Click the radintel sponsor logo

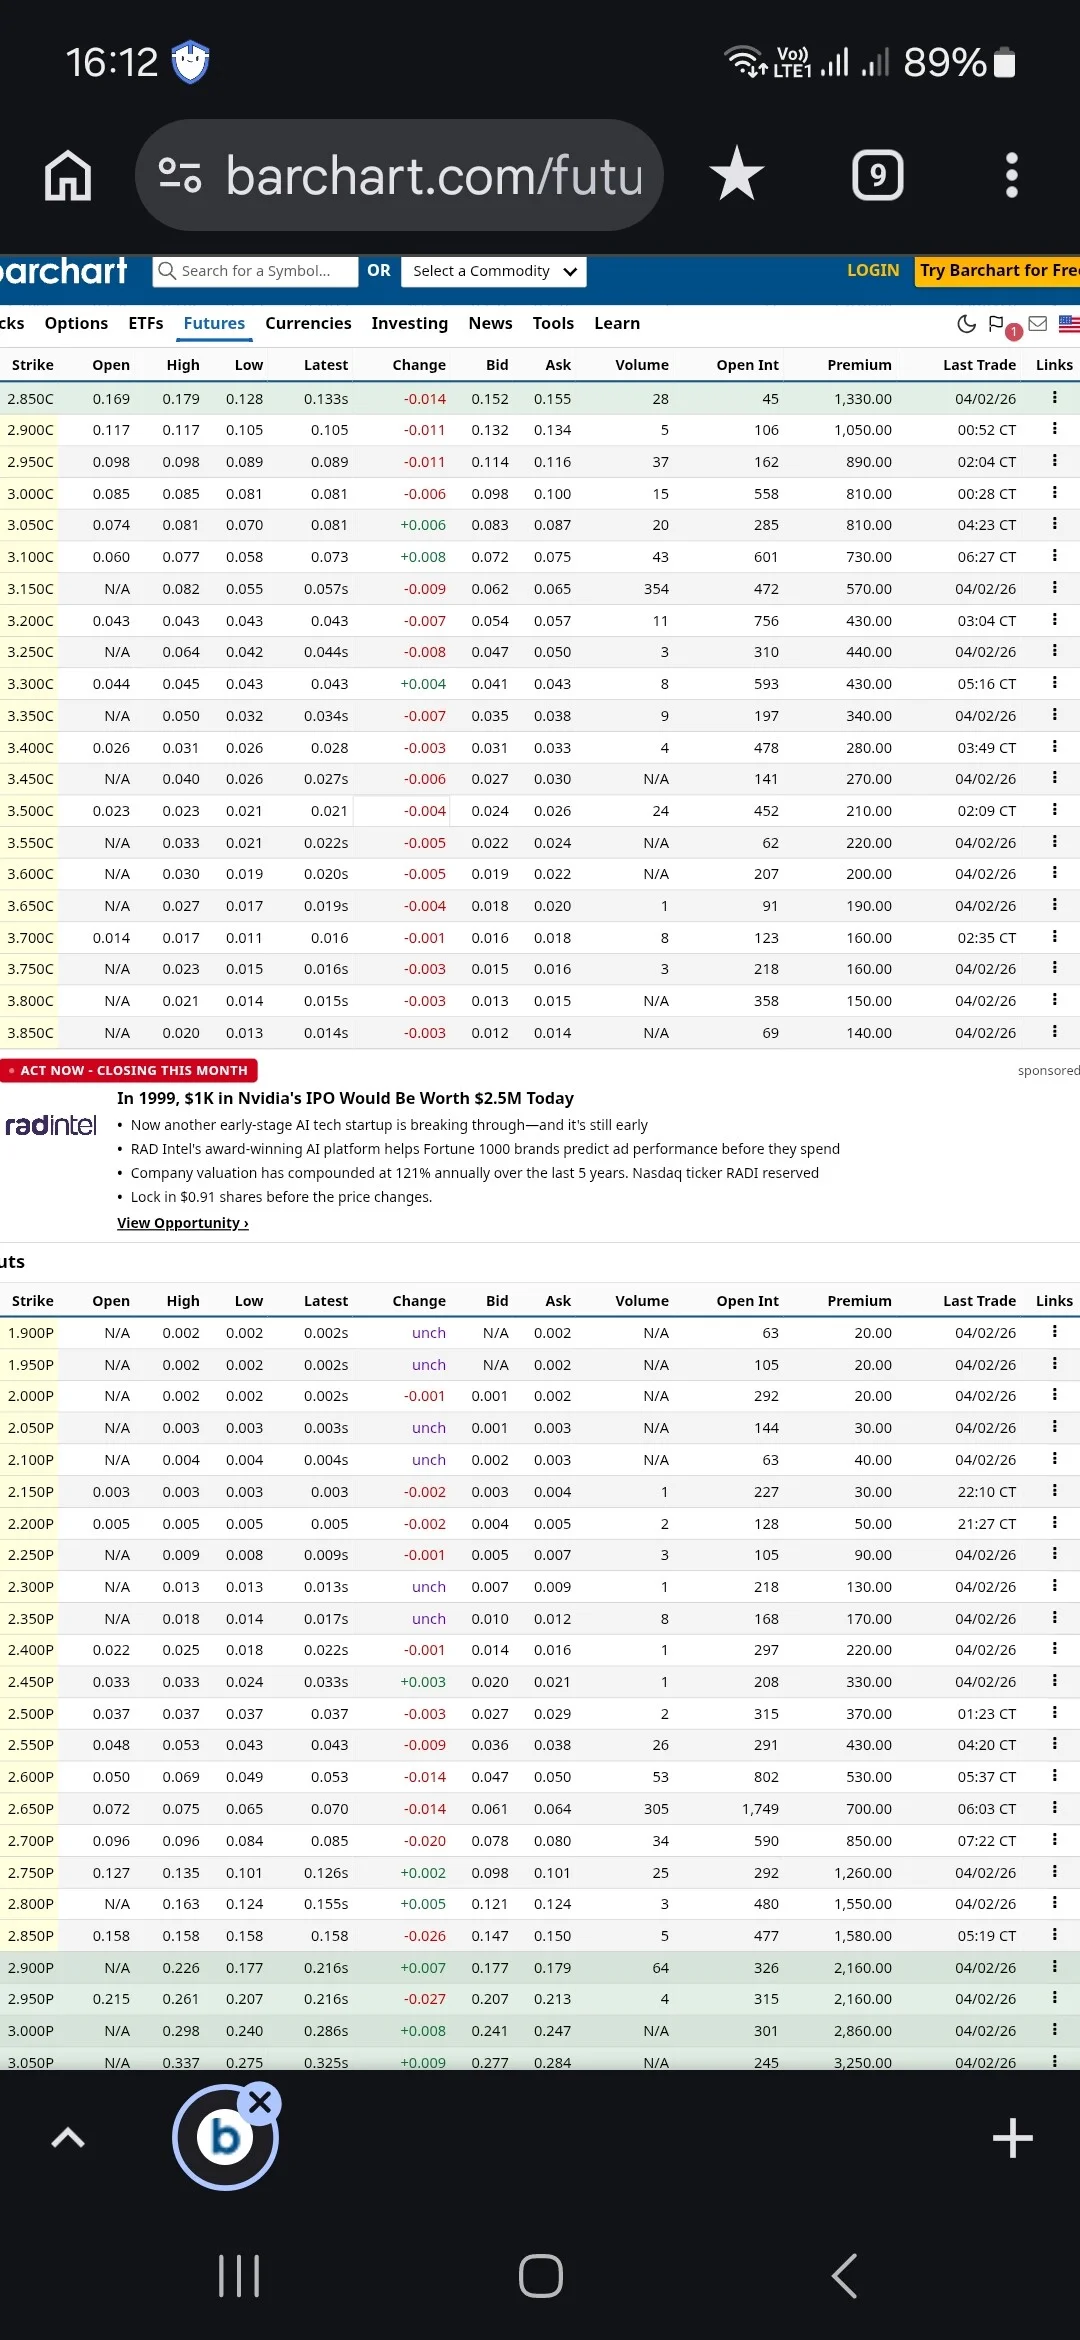coord(51,1126)
